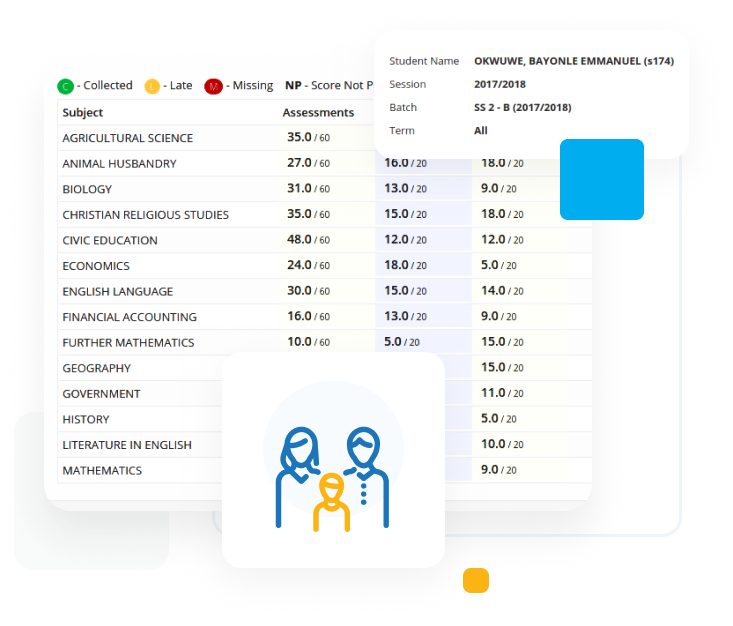Select the ECONOMICS subject row
The image size is (733, 626).
click(x=324, y=266)
